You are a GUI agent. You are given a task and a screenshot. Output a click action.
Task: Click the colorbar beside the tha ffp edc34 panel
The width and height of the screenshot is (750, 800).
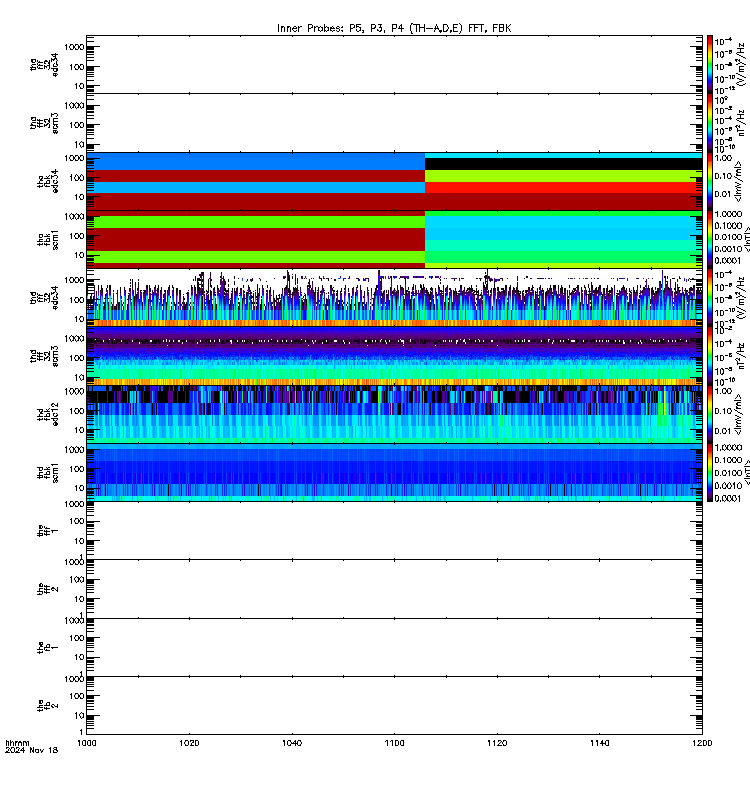(x=710, y=65)
